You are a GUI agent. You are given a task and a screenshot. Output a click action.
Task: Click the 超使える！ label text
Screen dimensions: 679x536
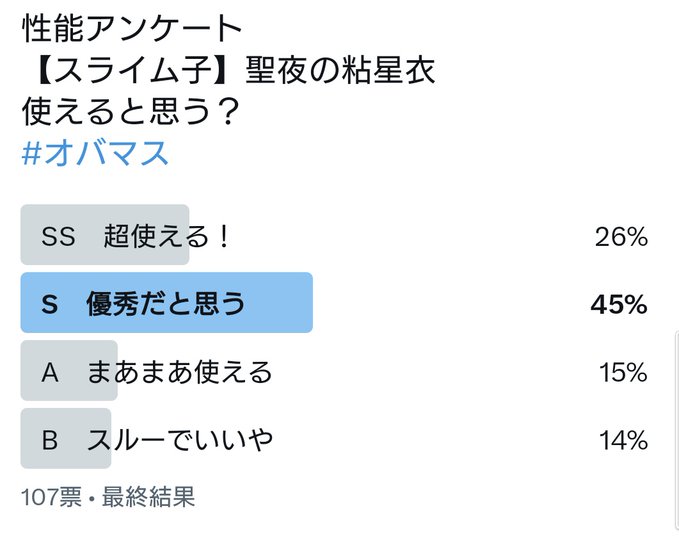pyautogui.click(x=167, y=237)
